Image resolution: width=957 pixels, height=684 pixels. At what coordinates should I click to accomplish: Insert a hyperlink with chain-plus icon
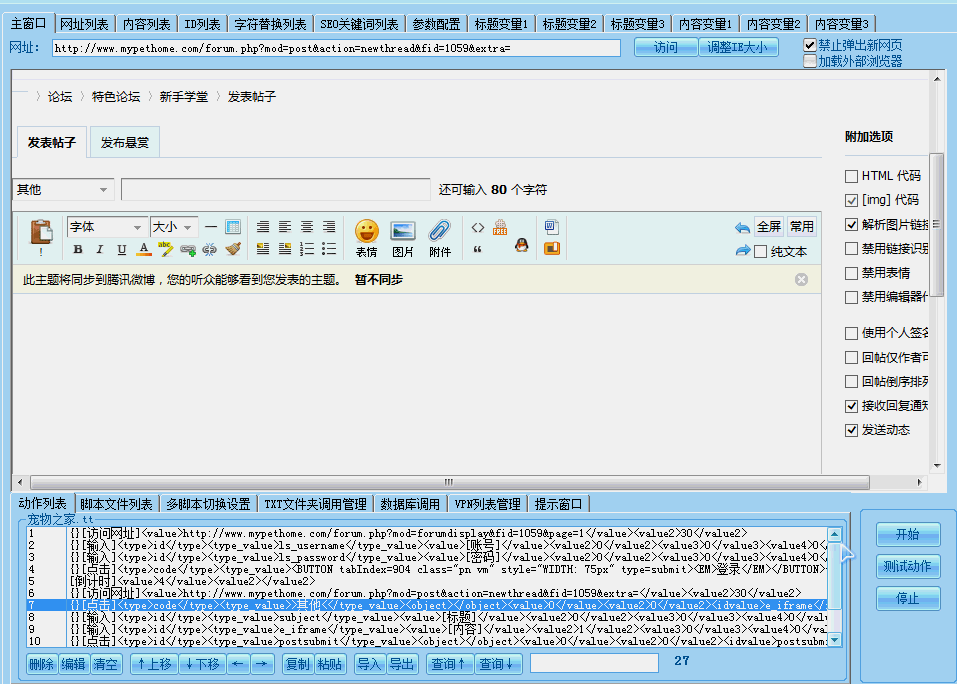point(187,249)
